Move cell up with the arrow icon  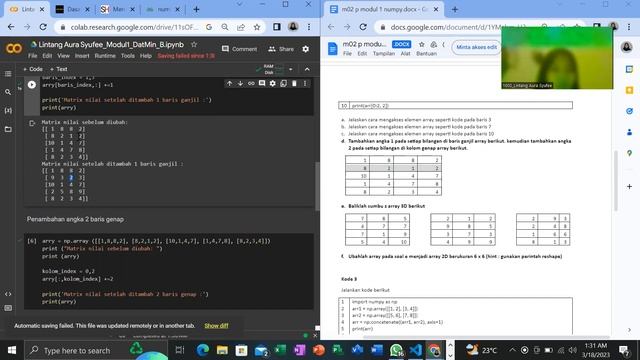(229, 83)
